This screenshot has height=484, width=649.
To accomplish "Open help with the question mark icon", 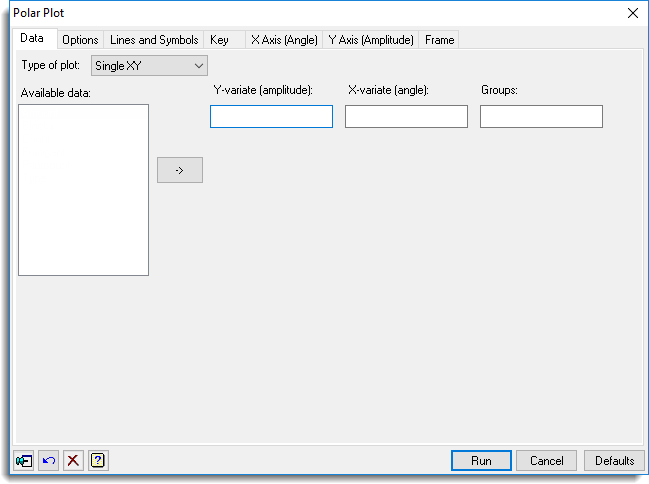I will tap(98, 461).
